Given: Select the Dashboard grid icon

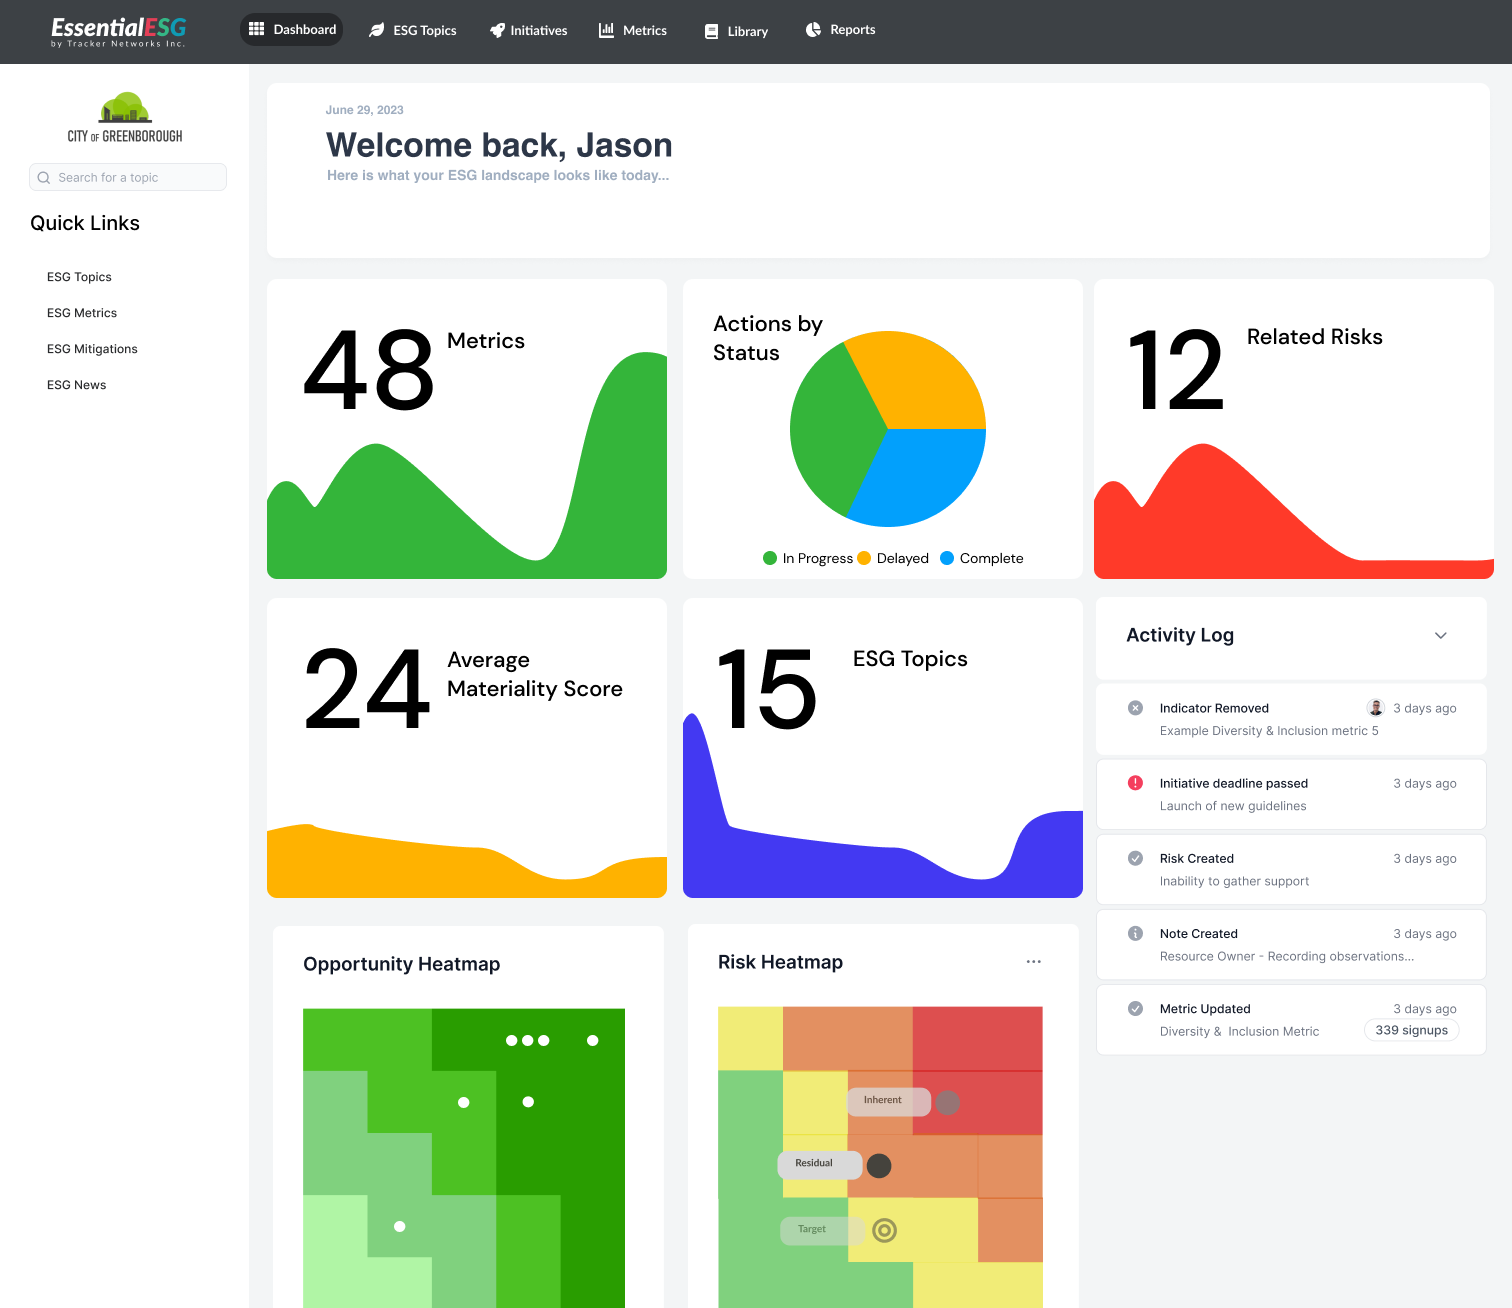Looking at the screenshot, I should tap(257, 29).
